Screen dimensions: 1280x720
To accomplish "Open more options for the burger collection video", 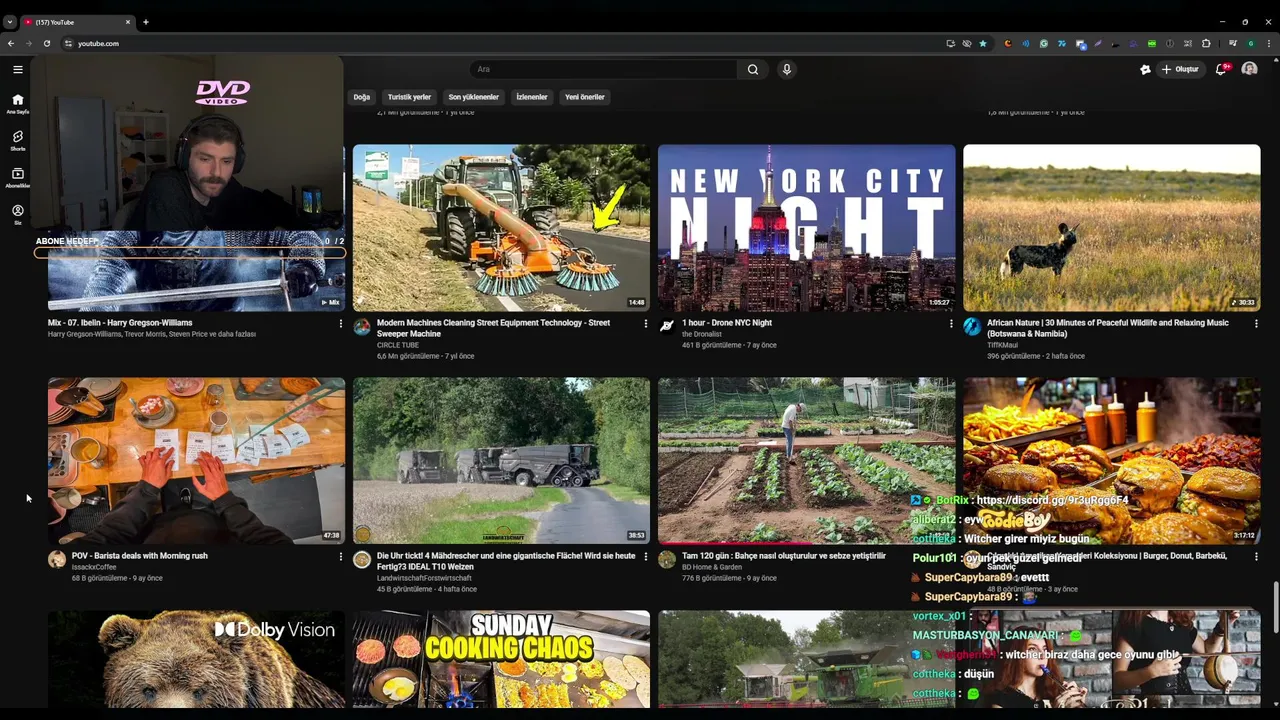I will [x=1256, y=557].
